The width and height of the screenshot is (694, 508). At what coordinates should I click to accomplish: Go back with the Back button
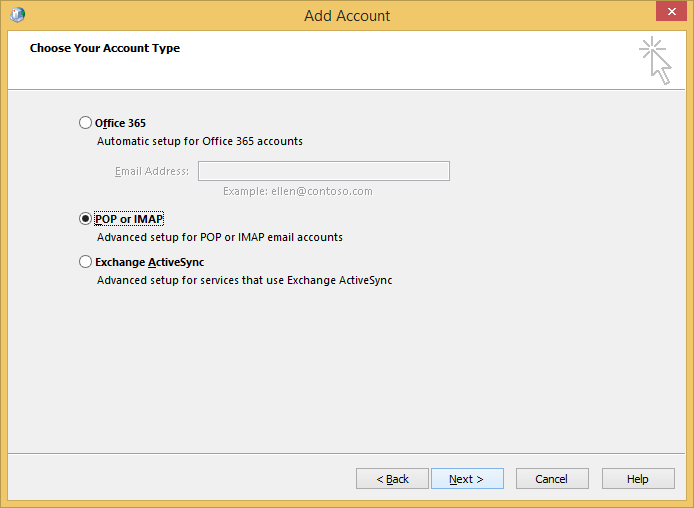click(392, 479)
